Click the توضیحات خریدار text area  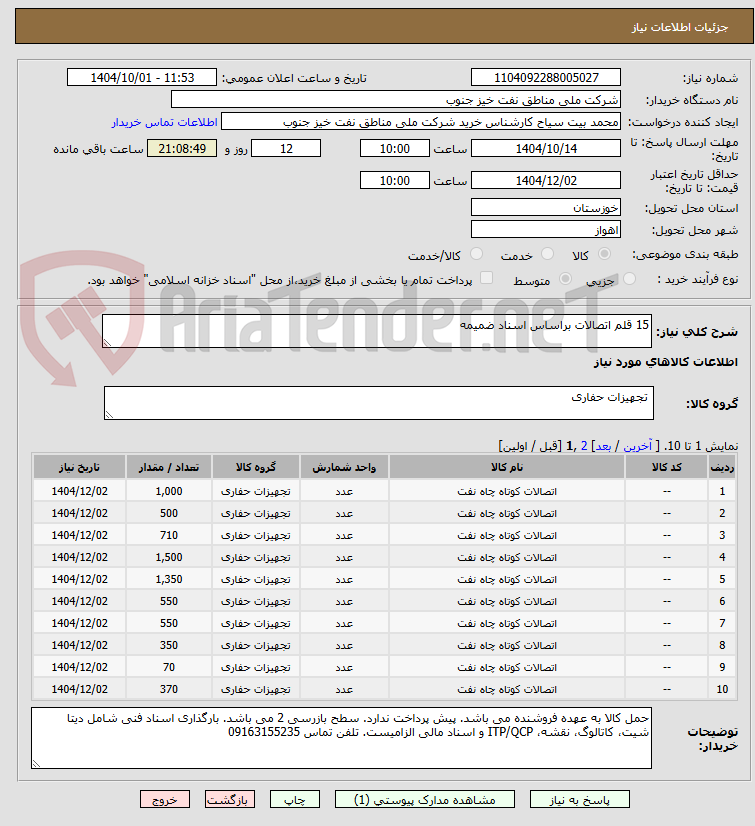tap(341, 738)
